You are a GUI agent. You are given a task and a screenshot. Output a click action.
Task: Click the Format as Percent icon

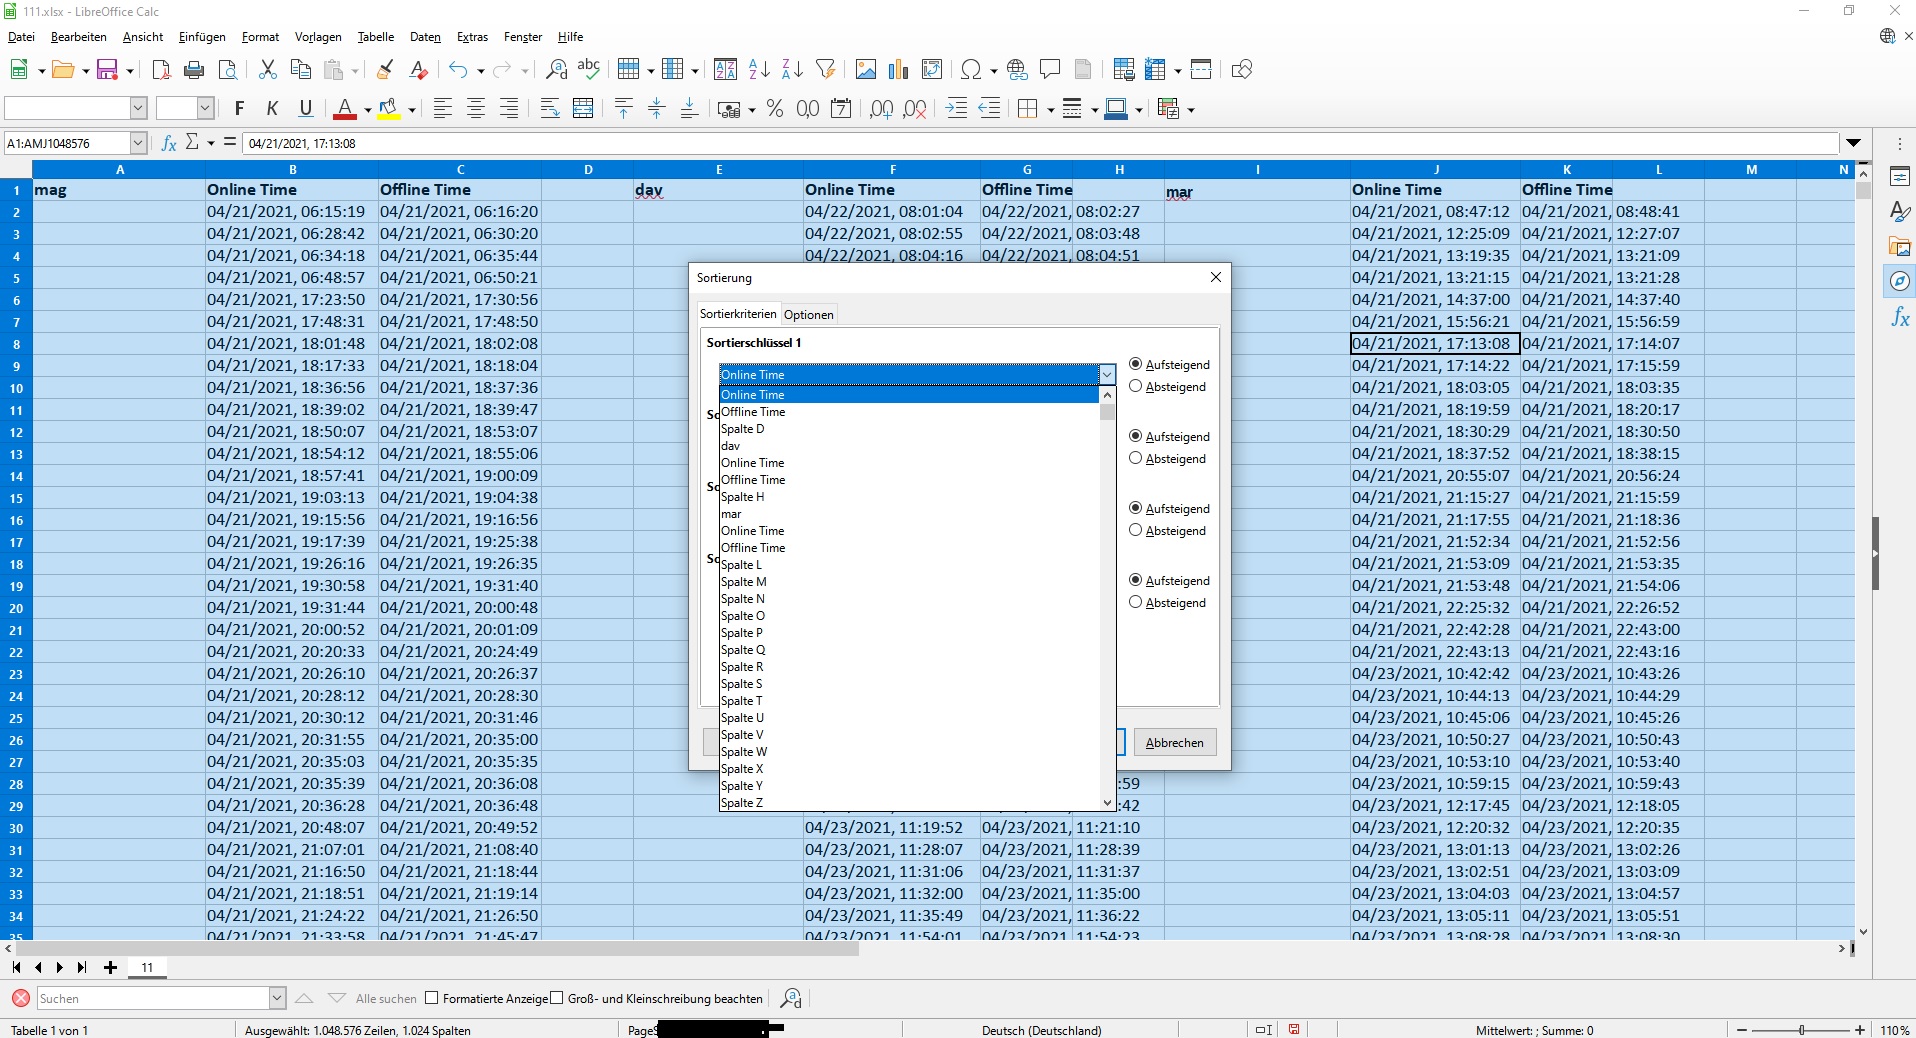(x=775, y=109)
